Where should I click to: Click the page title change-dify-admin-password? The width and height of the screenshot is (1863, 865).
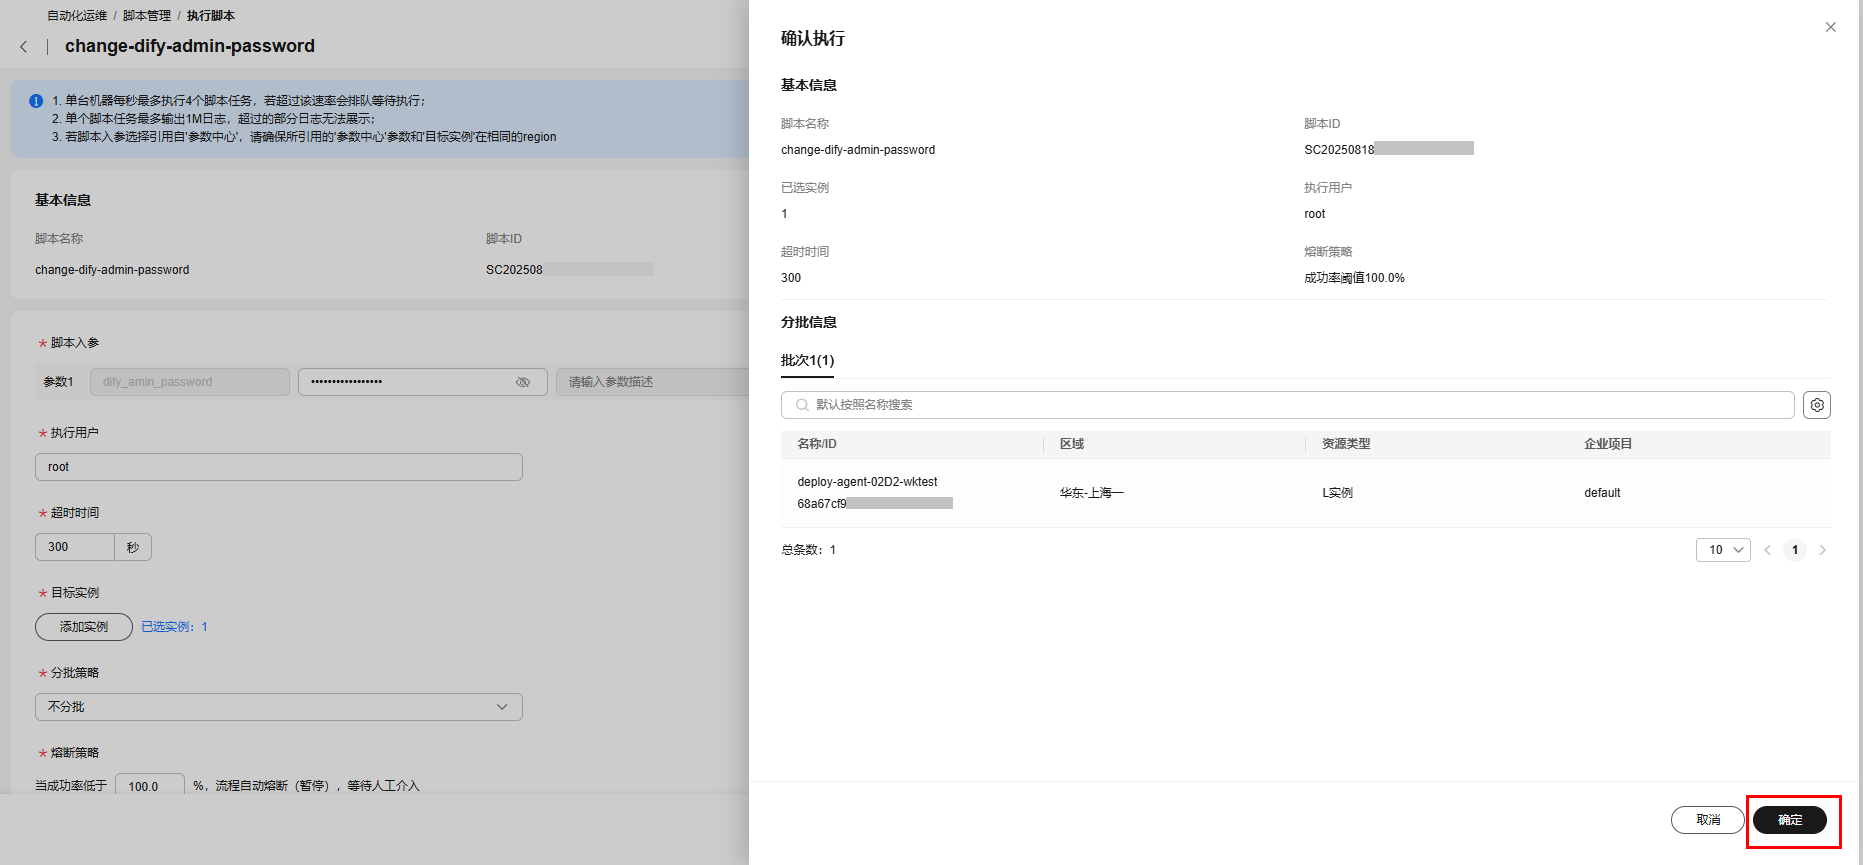[190, 46]
